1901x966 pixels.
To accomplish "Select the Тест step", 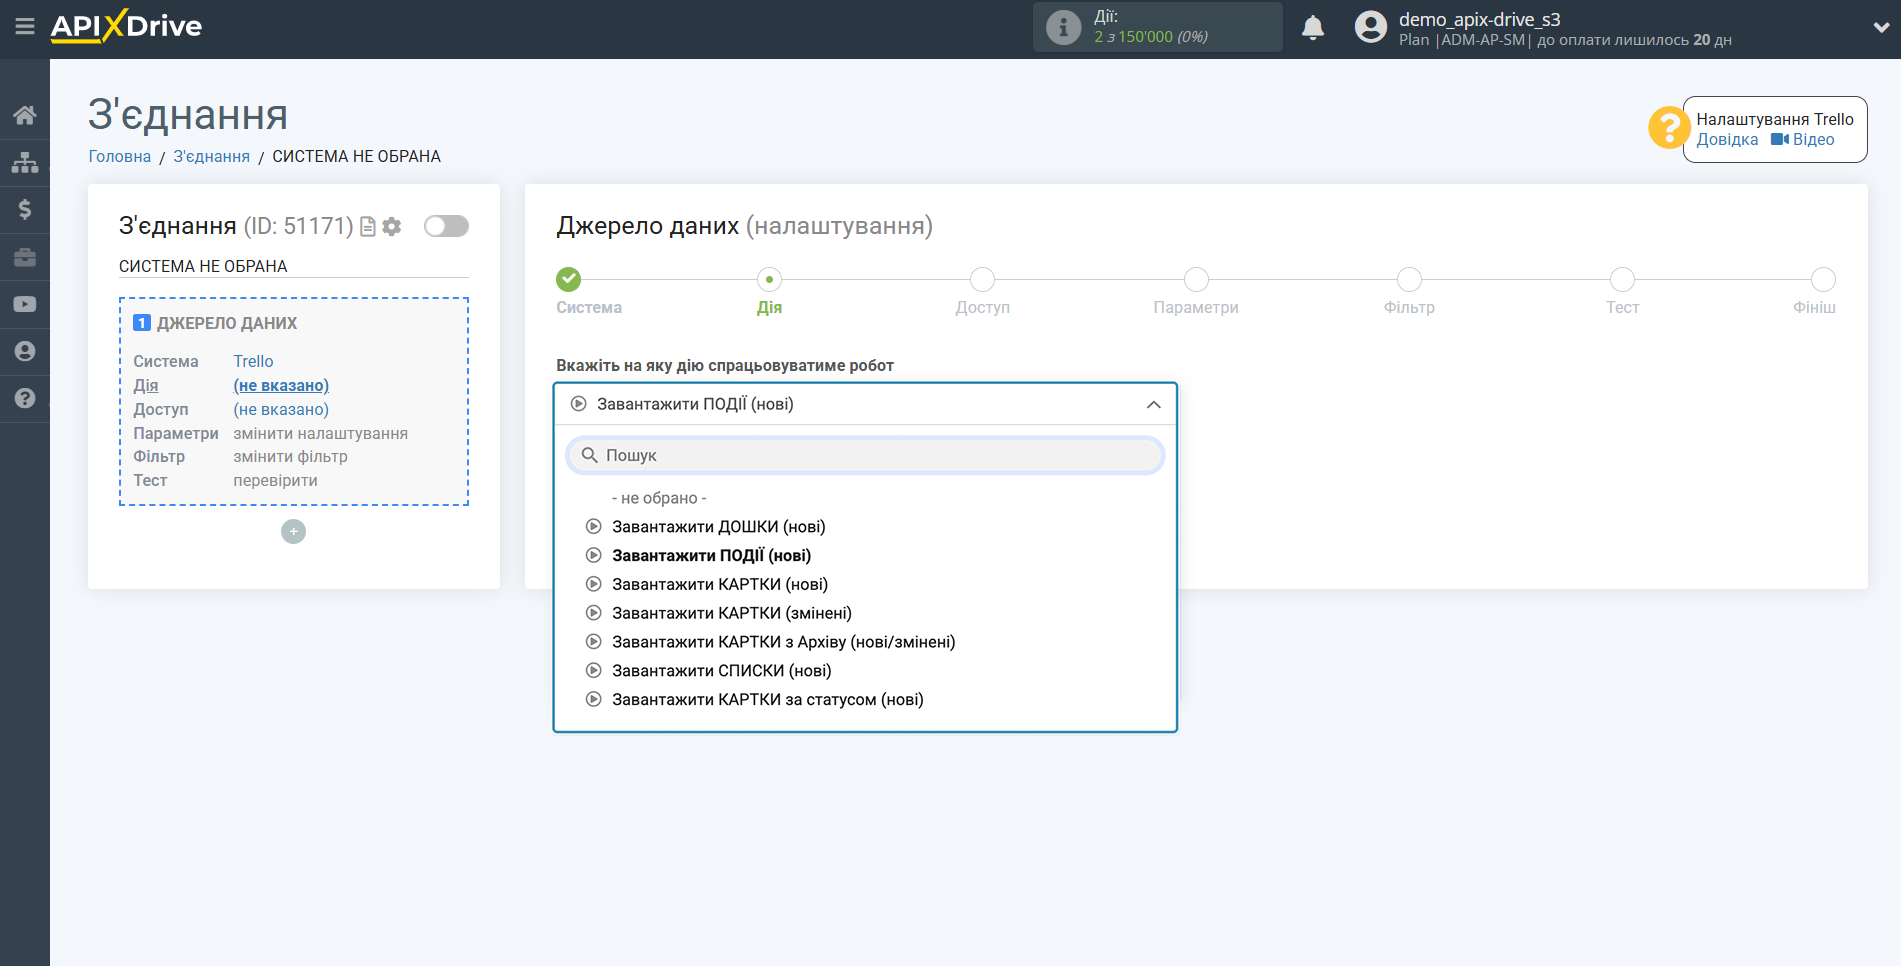I will point(1622,279).
